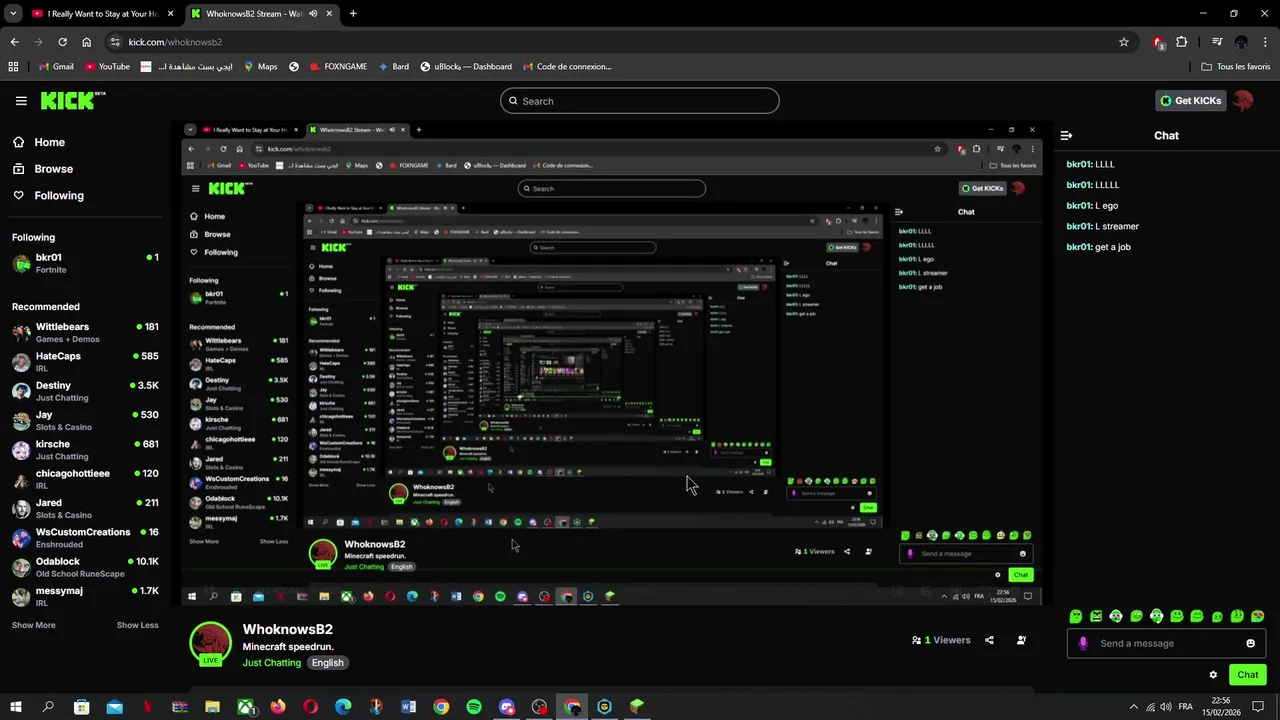Open the Kick hamburger menu
Viewport: 1280px width, 720px height.
pos(21,101)
